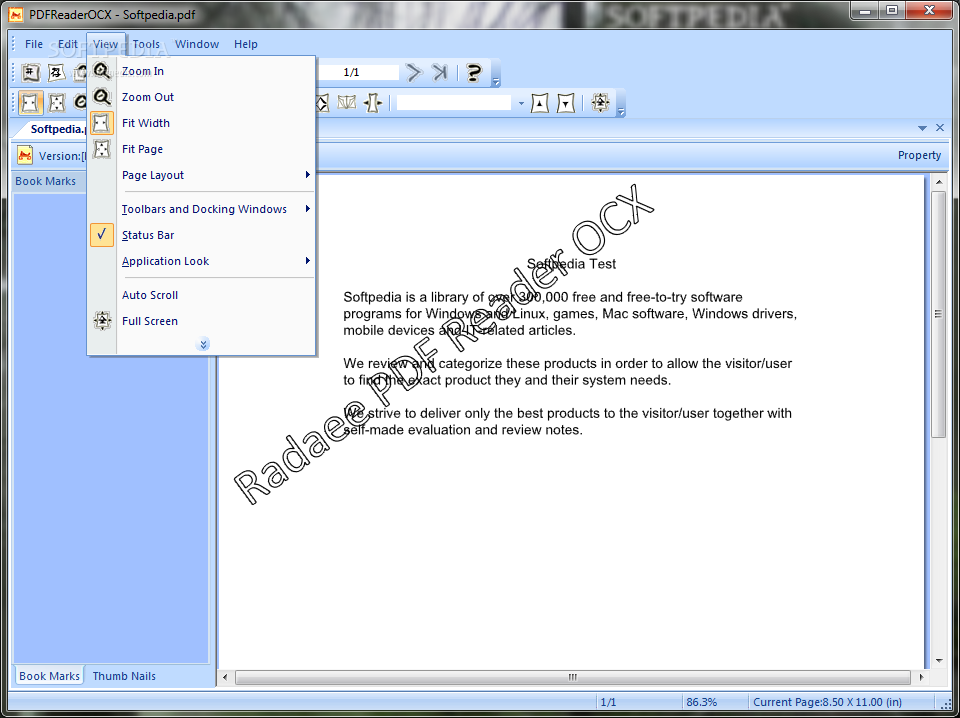
Task: Find previous match with up-arrow icon
Action: (x=539, y=103)
